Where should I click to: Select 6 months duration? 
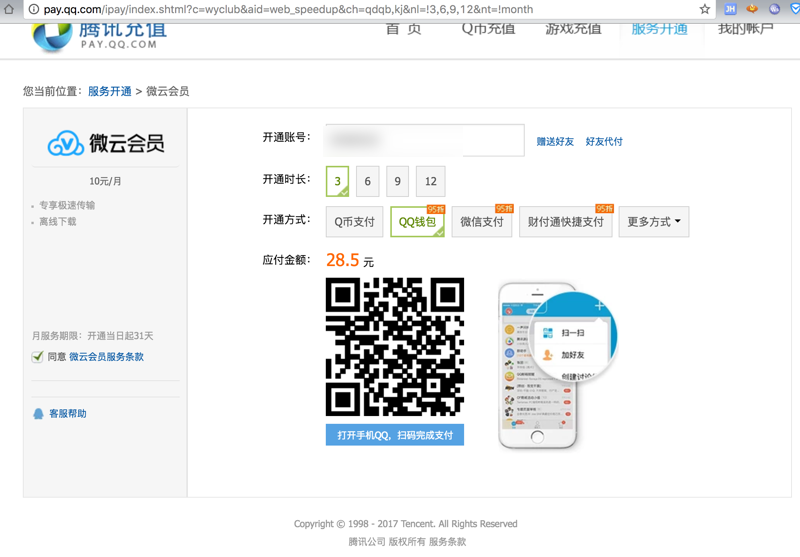pyautogui.click(x=367, y=181)
